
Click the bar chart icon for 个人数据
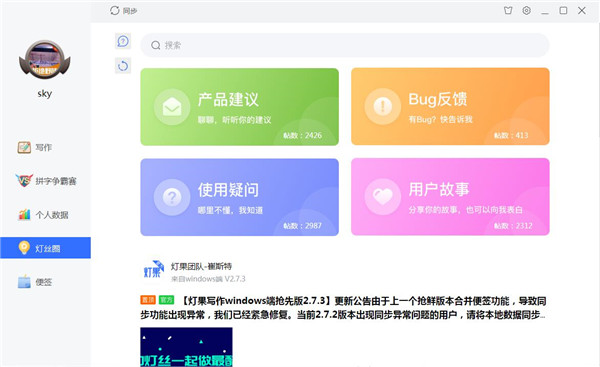pyautogui.click(x=24, y=214)
